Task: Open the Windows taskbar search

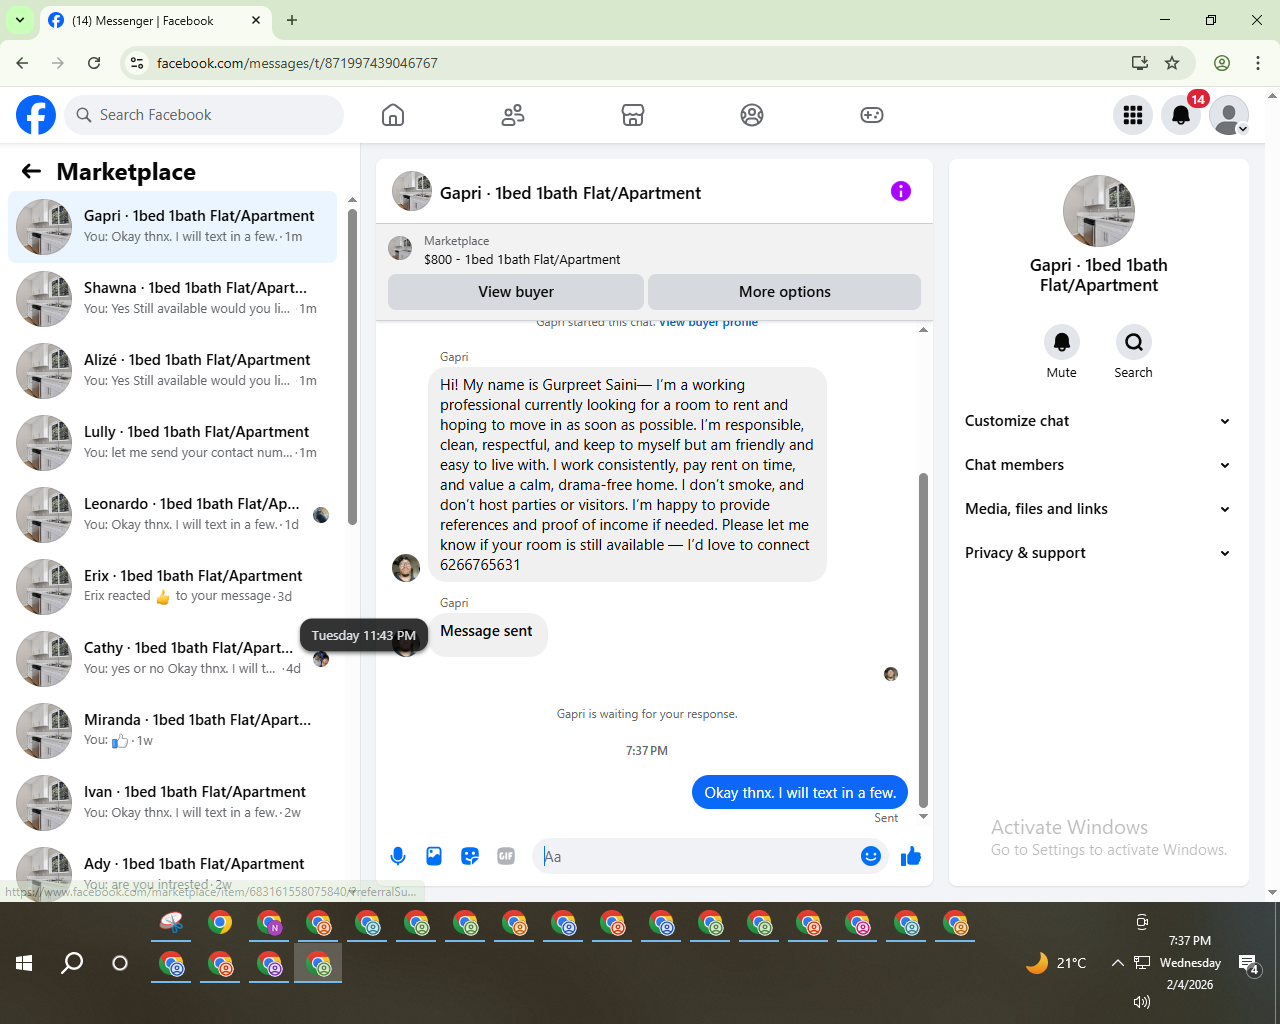Action: tap(72, 963)
